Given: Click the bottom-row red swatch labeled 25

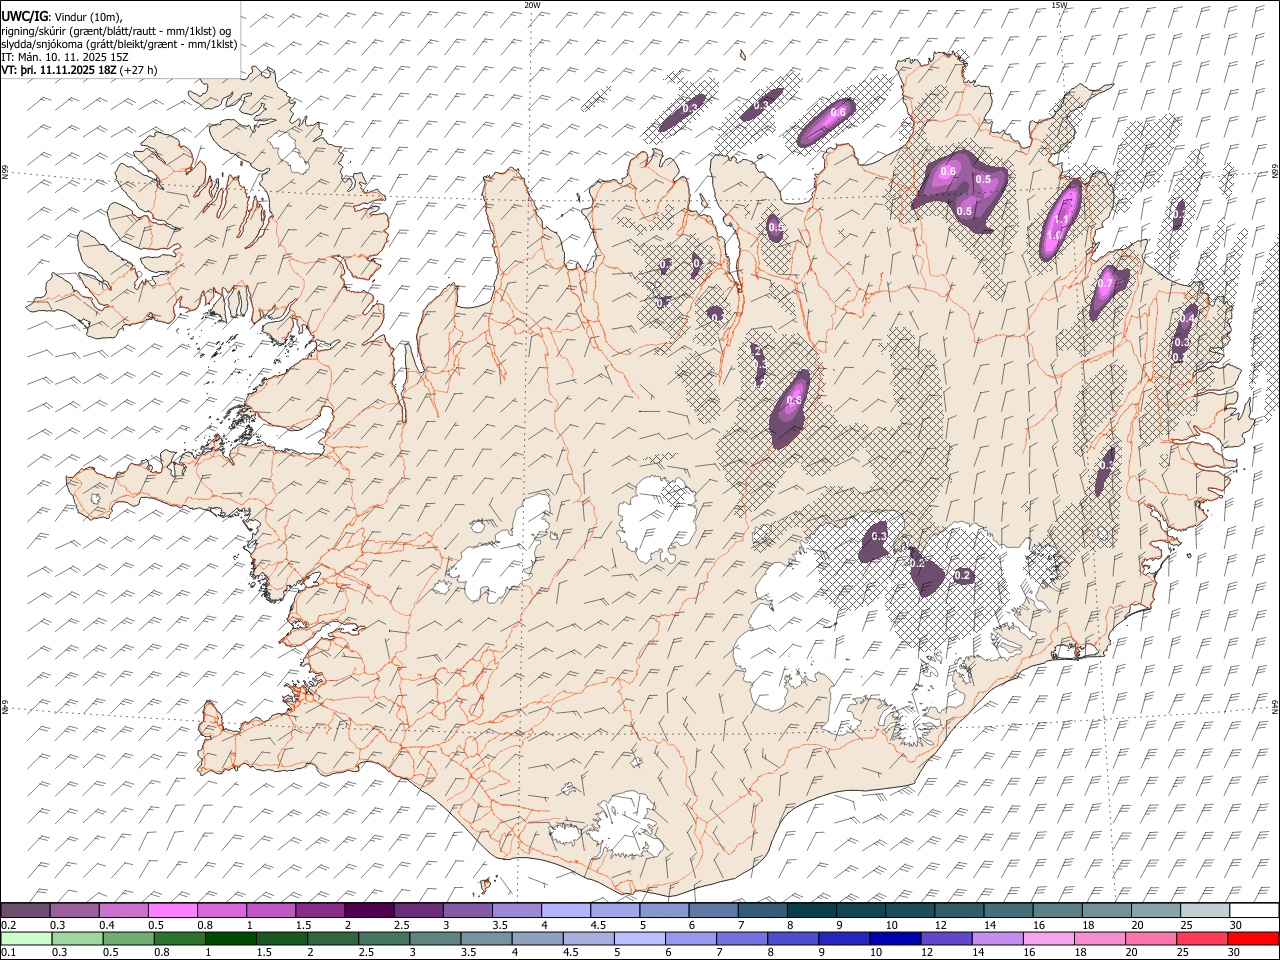Looking at the screenshot, I should coord(1202,938).
